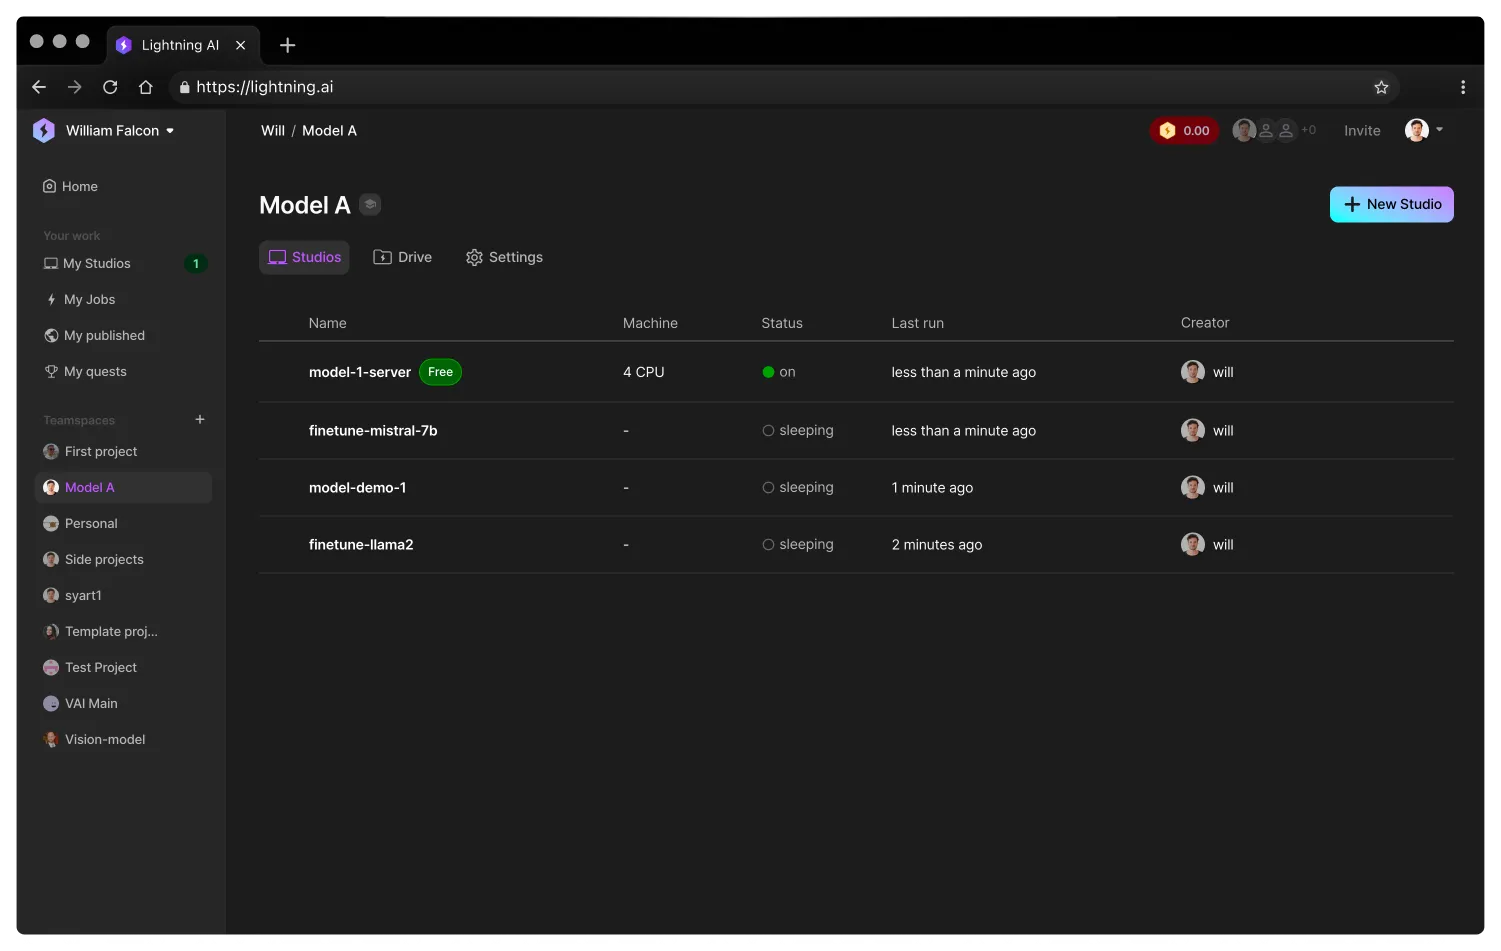Click the Free badge on model-1-server
The image size is (1501, 951).
pos(440,373)
